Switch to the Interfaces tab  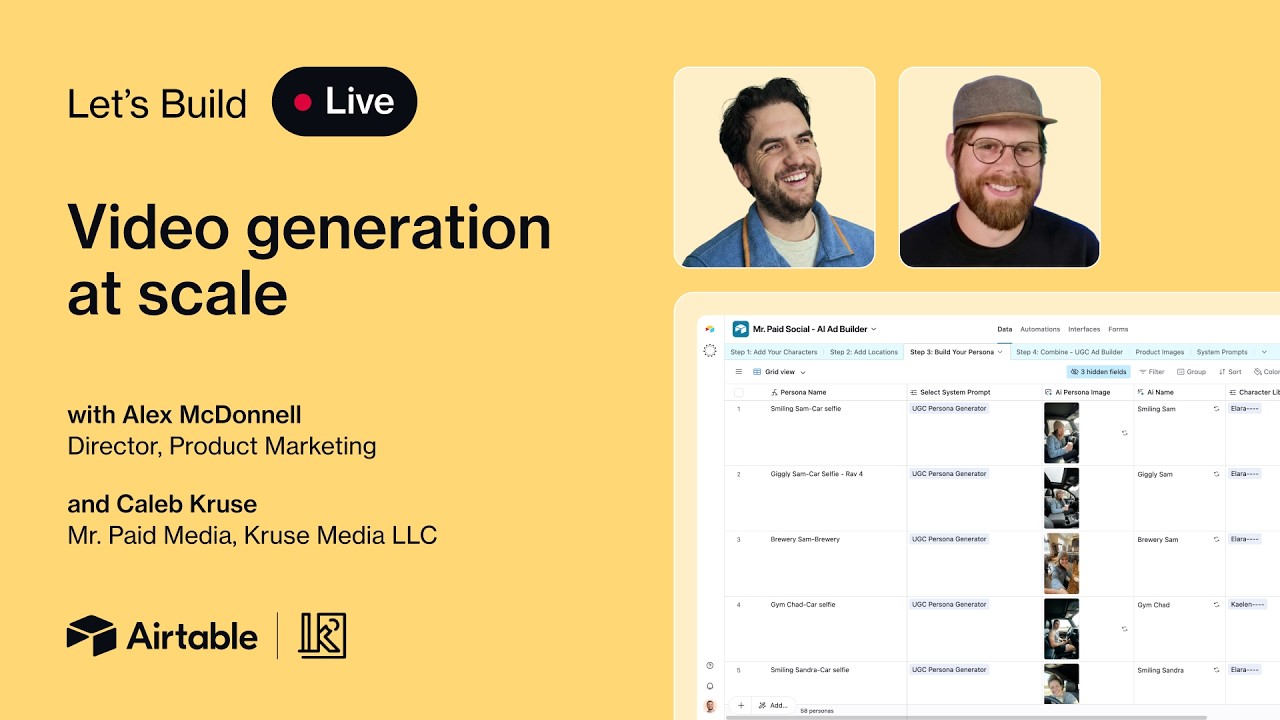1084,329
